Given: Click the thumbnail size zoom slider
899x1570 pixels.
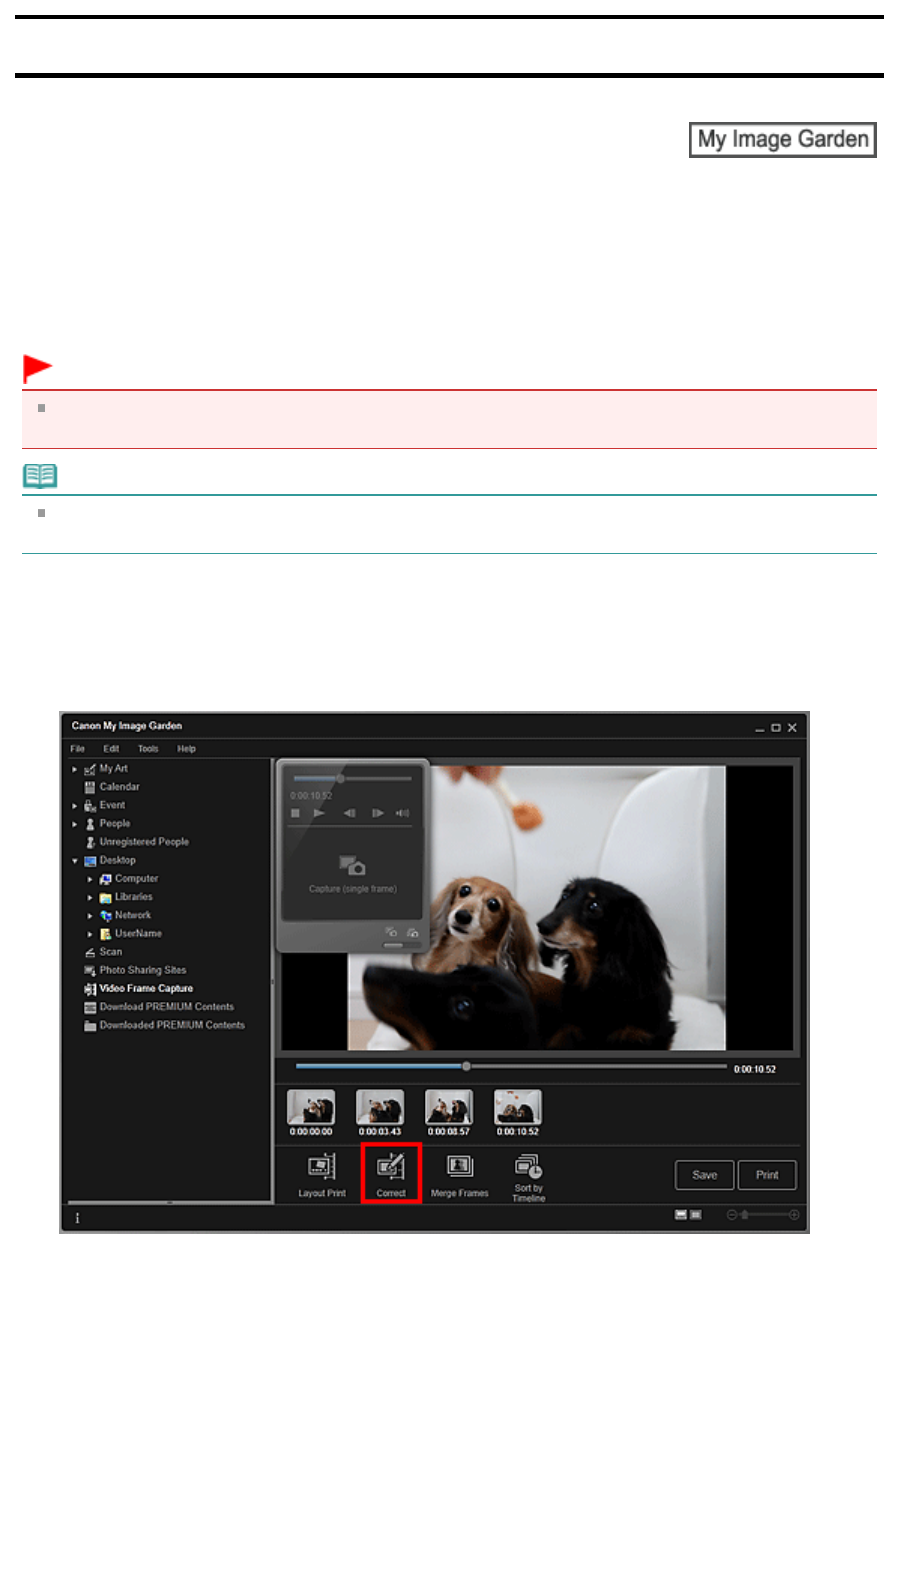Looking at the screenshot, I should tap(745, 1215).
